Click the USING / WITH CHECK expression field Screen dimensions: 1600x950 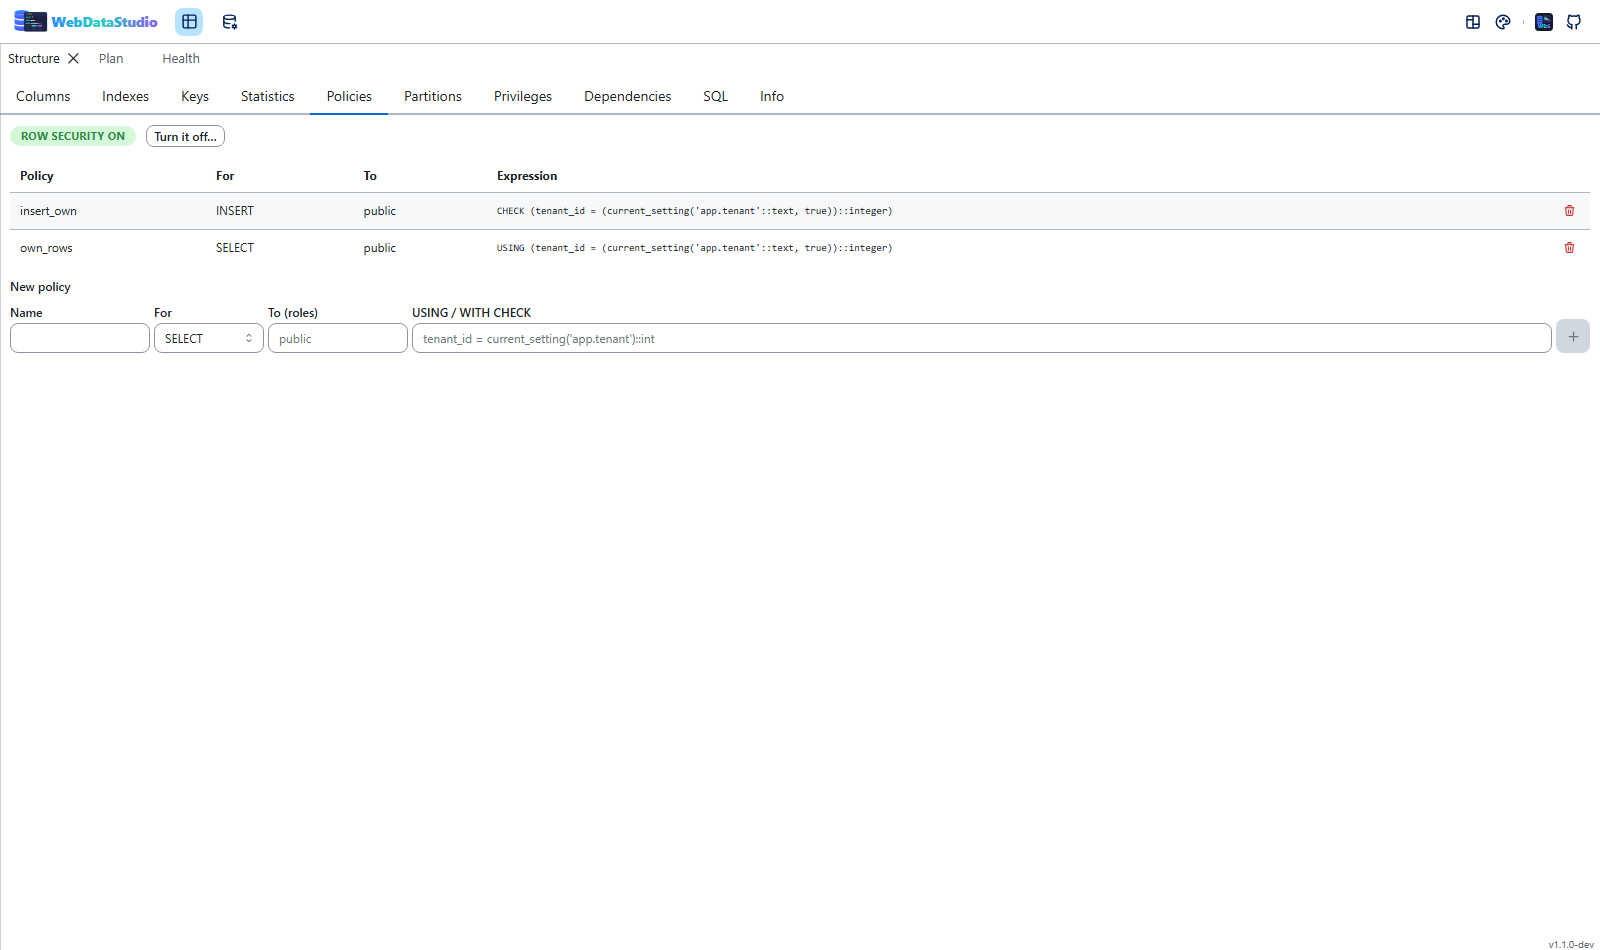(982, 338)
